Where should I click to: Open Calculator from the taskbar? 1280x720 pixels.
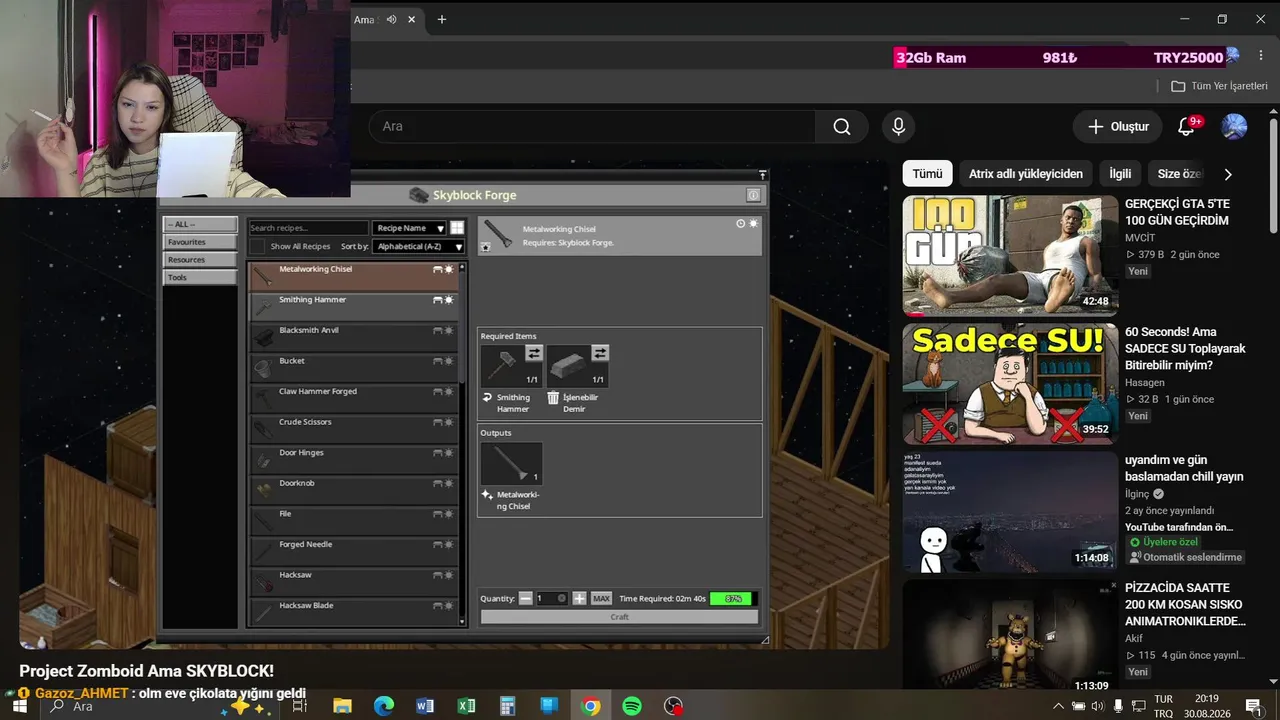tap(507, 706)
